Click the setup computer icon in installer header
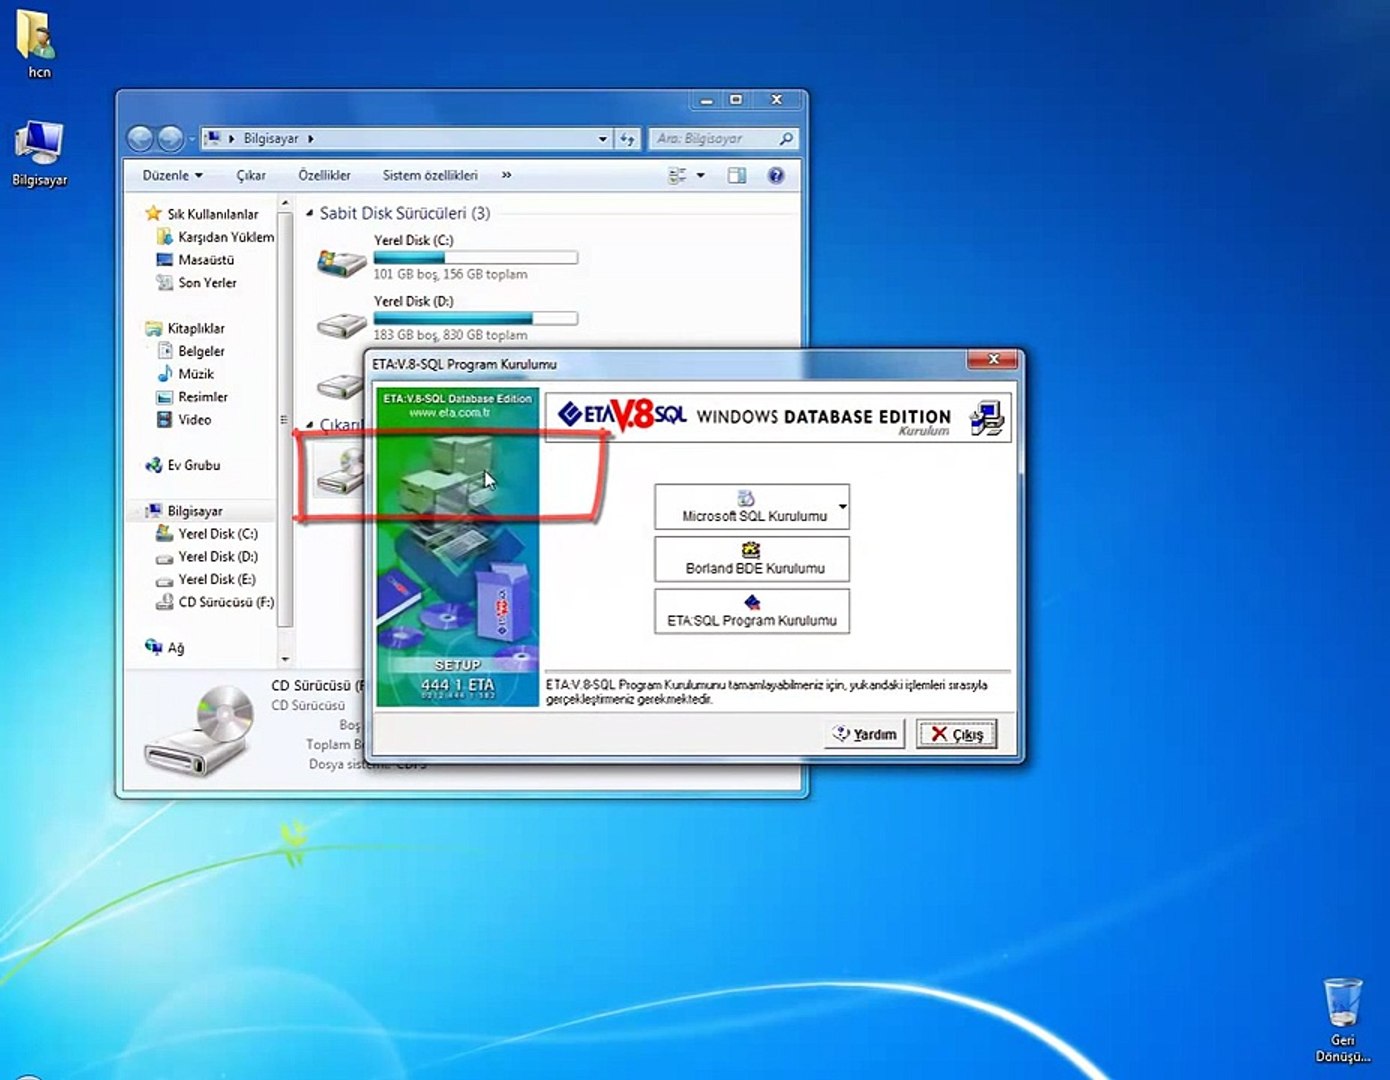The image size is (1390, 1080). (x=987, y=418)
